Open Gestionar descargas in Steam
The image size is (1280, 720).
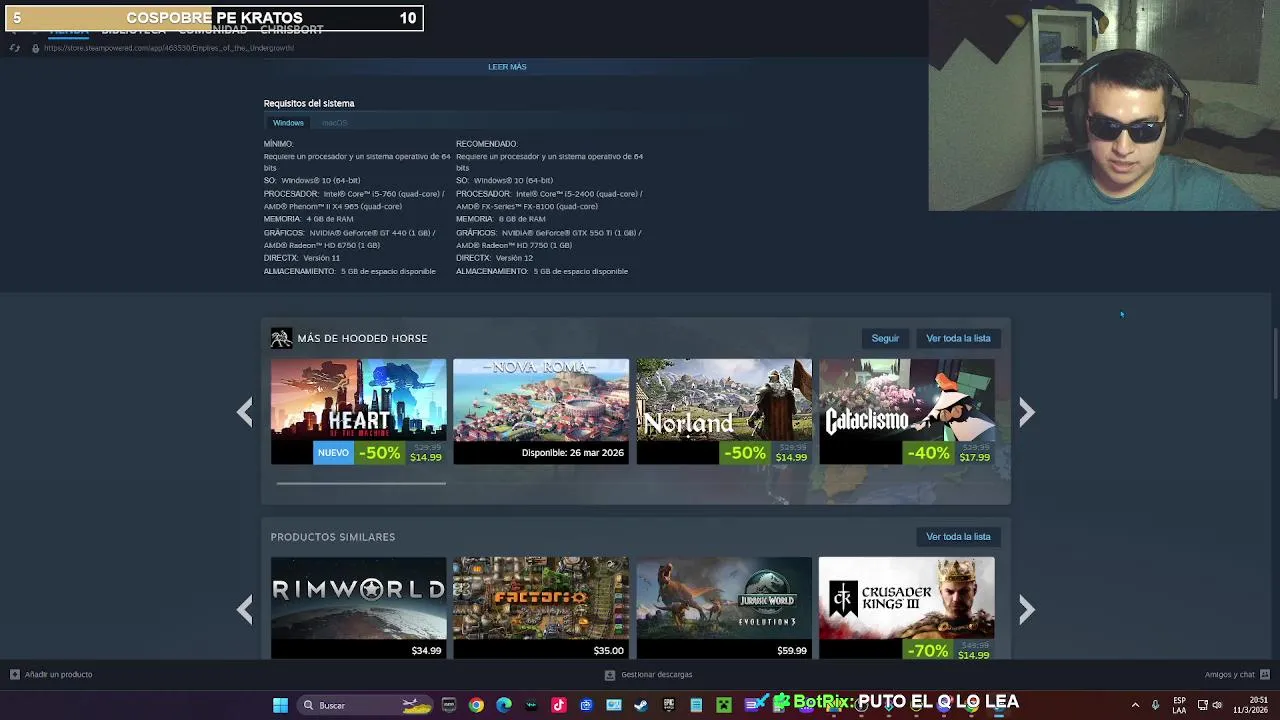pos(656,674)
